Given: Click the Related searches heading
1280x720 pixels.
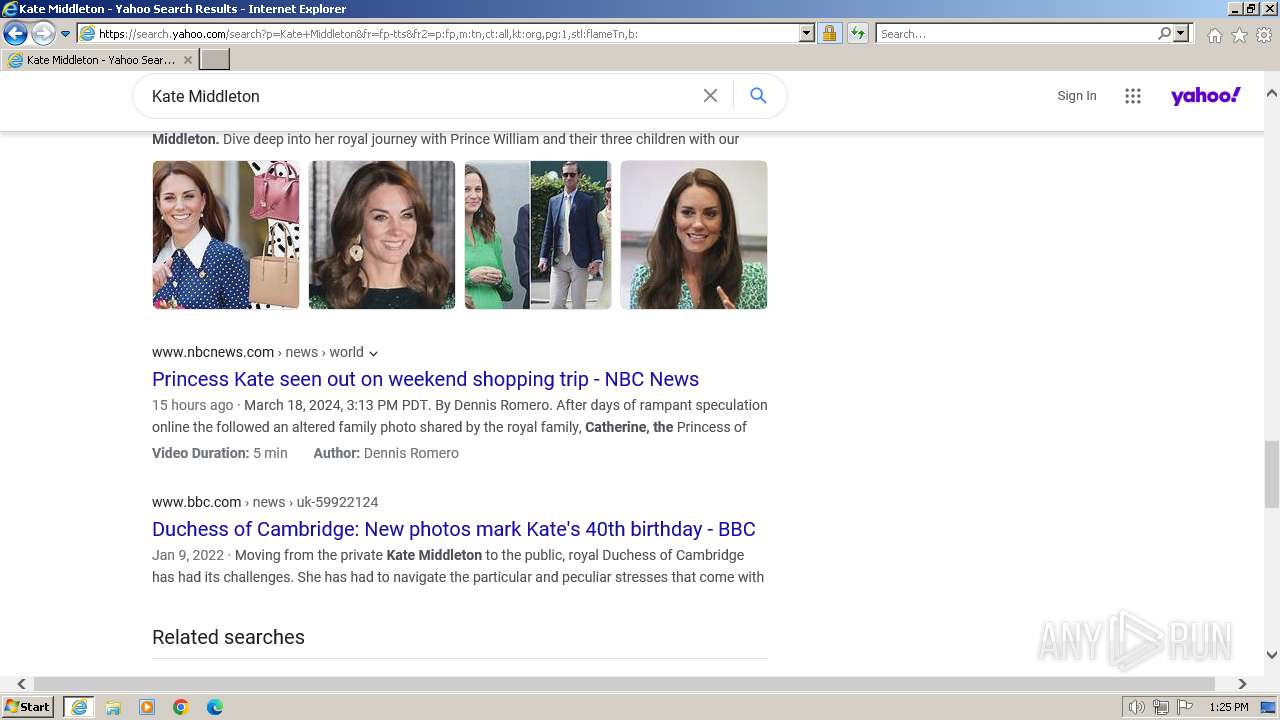Looking at the screenshot, I should 228,637.
